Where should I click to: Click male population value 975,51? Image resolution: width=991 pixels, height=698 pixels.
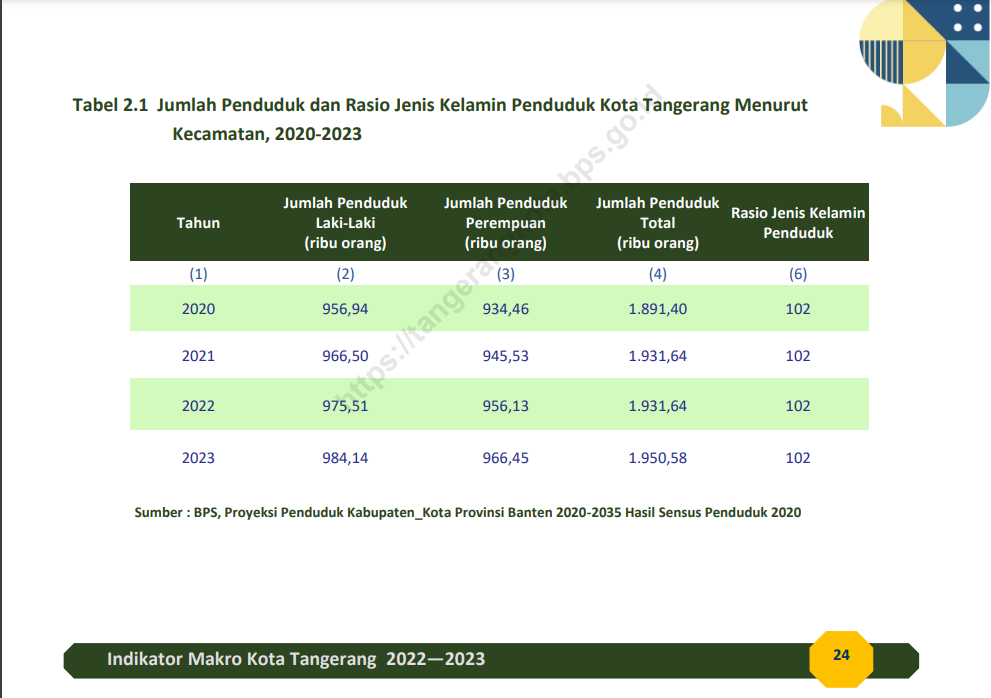coord(345,407)
